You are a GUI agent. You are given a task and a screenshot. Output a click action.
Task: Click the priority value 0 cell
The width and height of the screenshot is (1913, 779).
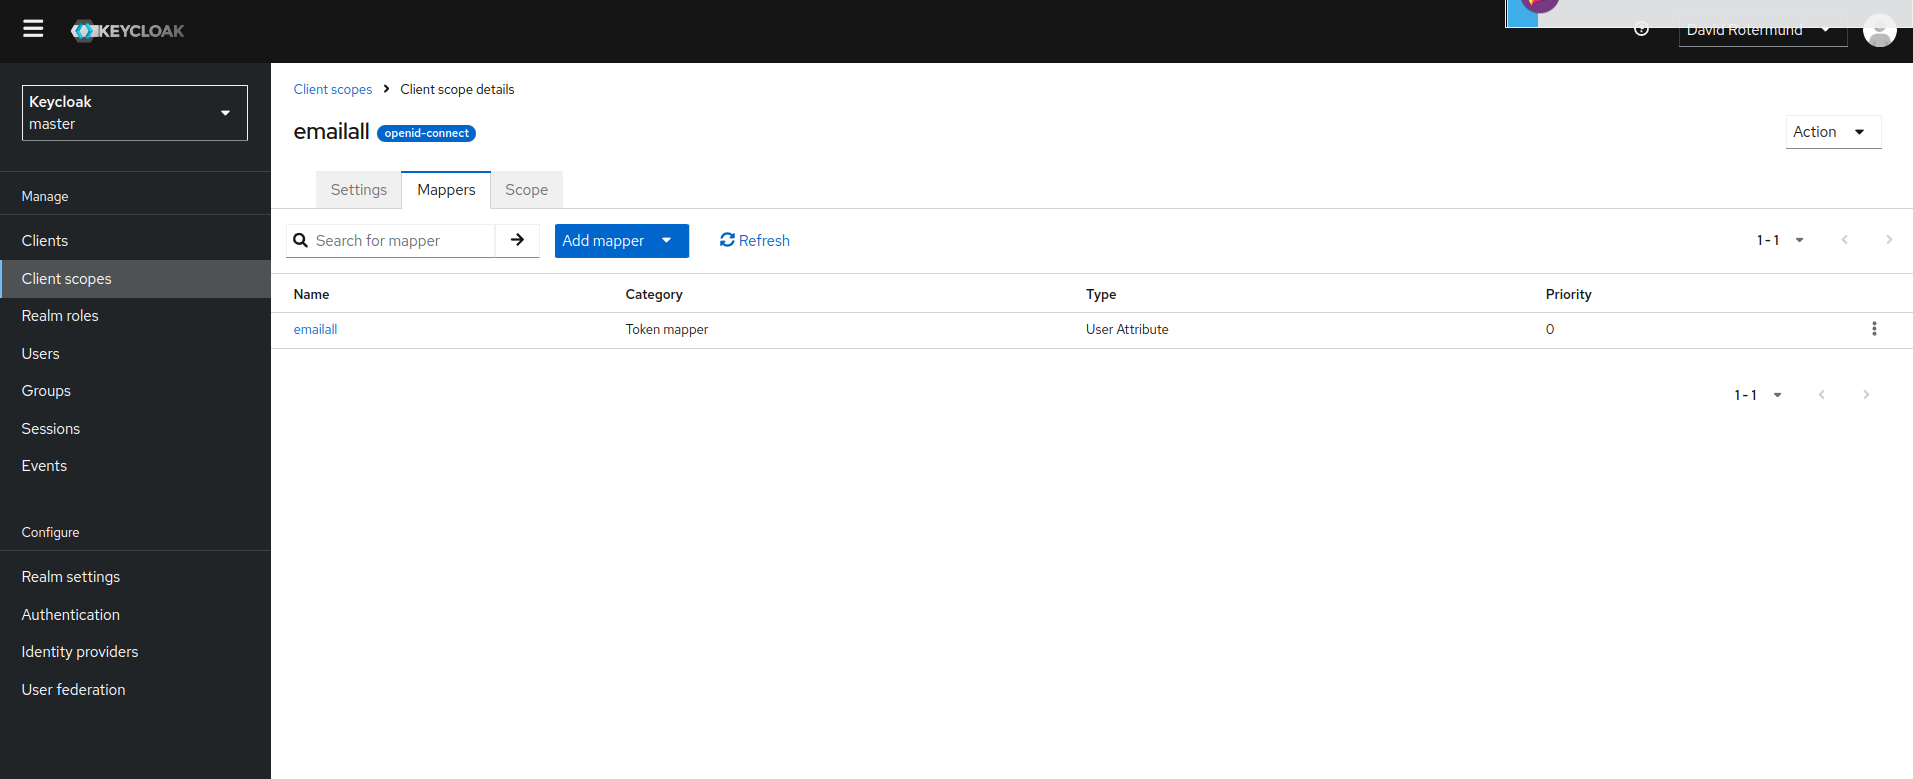pyautogui.click(x=1550, y=329)
